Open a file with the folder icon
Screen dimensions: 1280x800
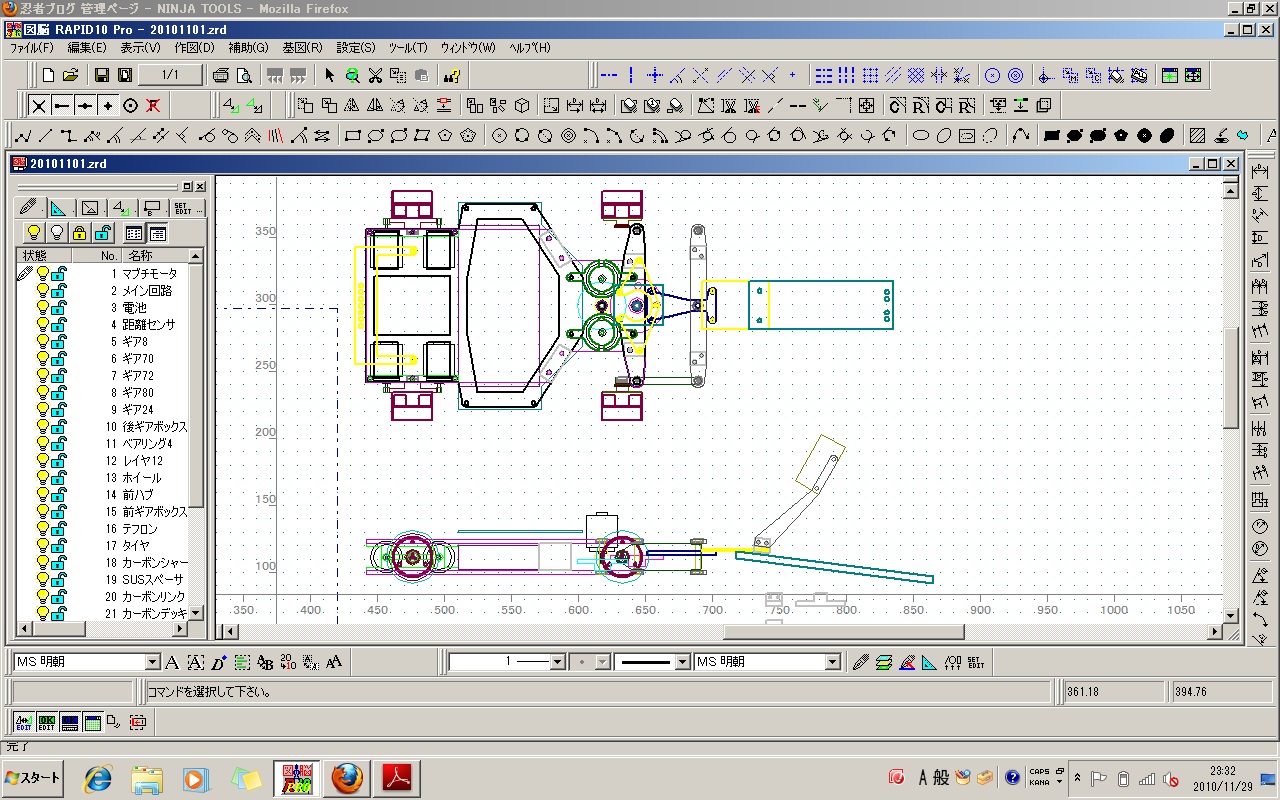coord(70,75)
